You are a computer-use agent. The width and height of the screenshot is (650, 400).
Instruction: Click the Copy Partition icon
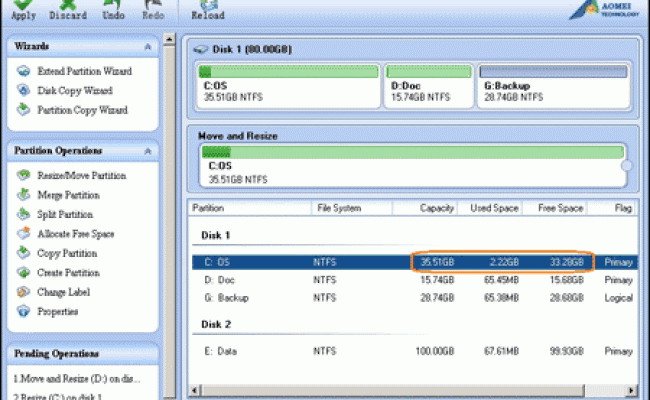point(24,253)
